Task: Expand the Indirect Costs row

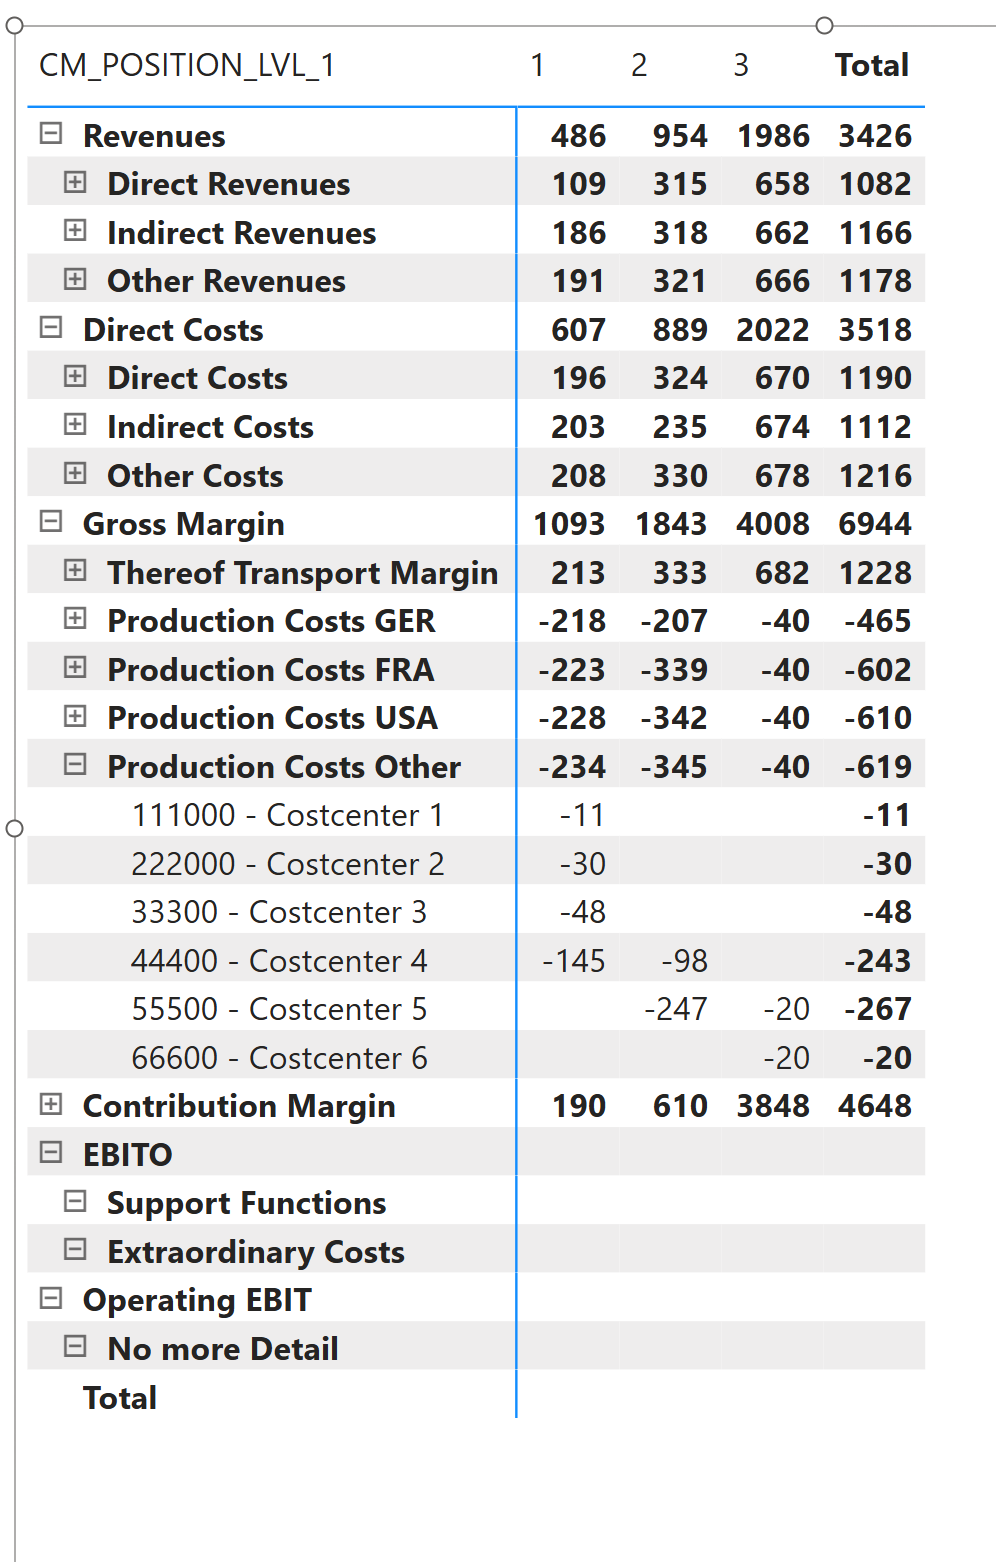Action: pyautogui.click(x=75, y=424)
